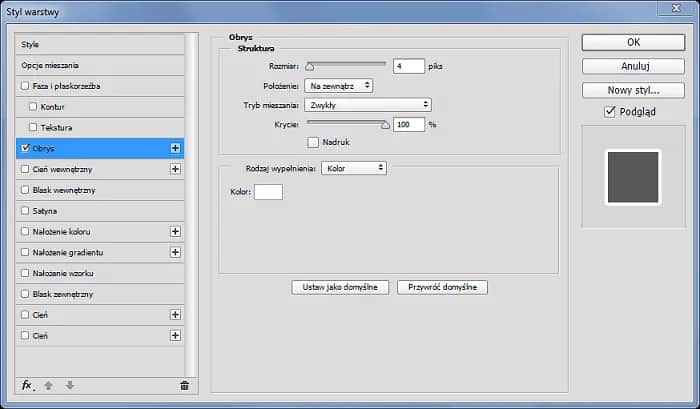Click the trash icon to delete effect
The width and height of the screenshot is (700, 409).
(x=184, y=385)
